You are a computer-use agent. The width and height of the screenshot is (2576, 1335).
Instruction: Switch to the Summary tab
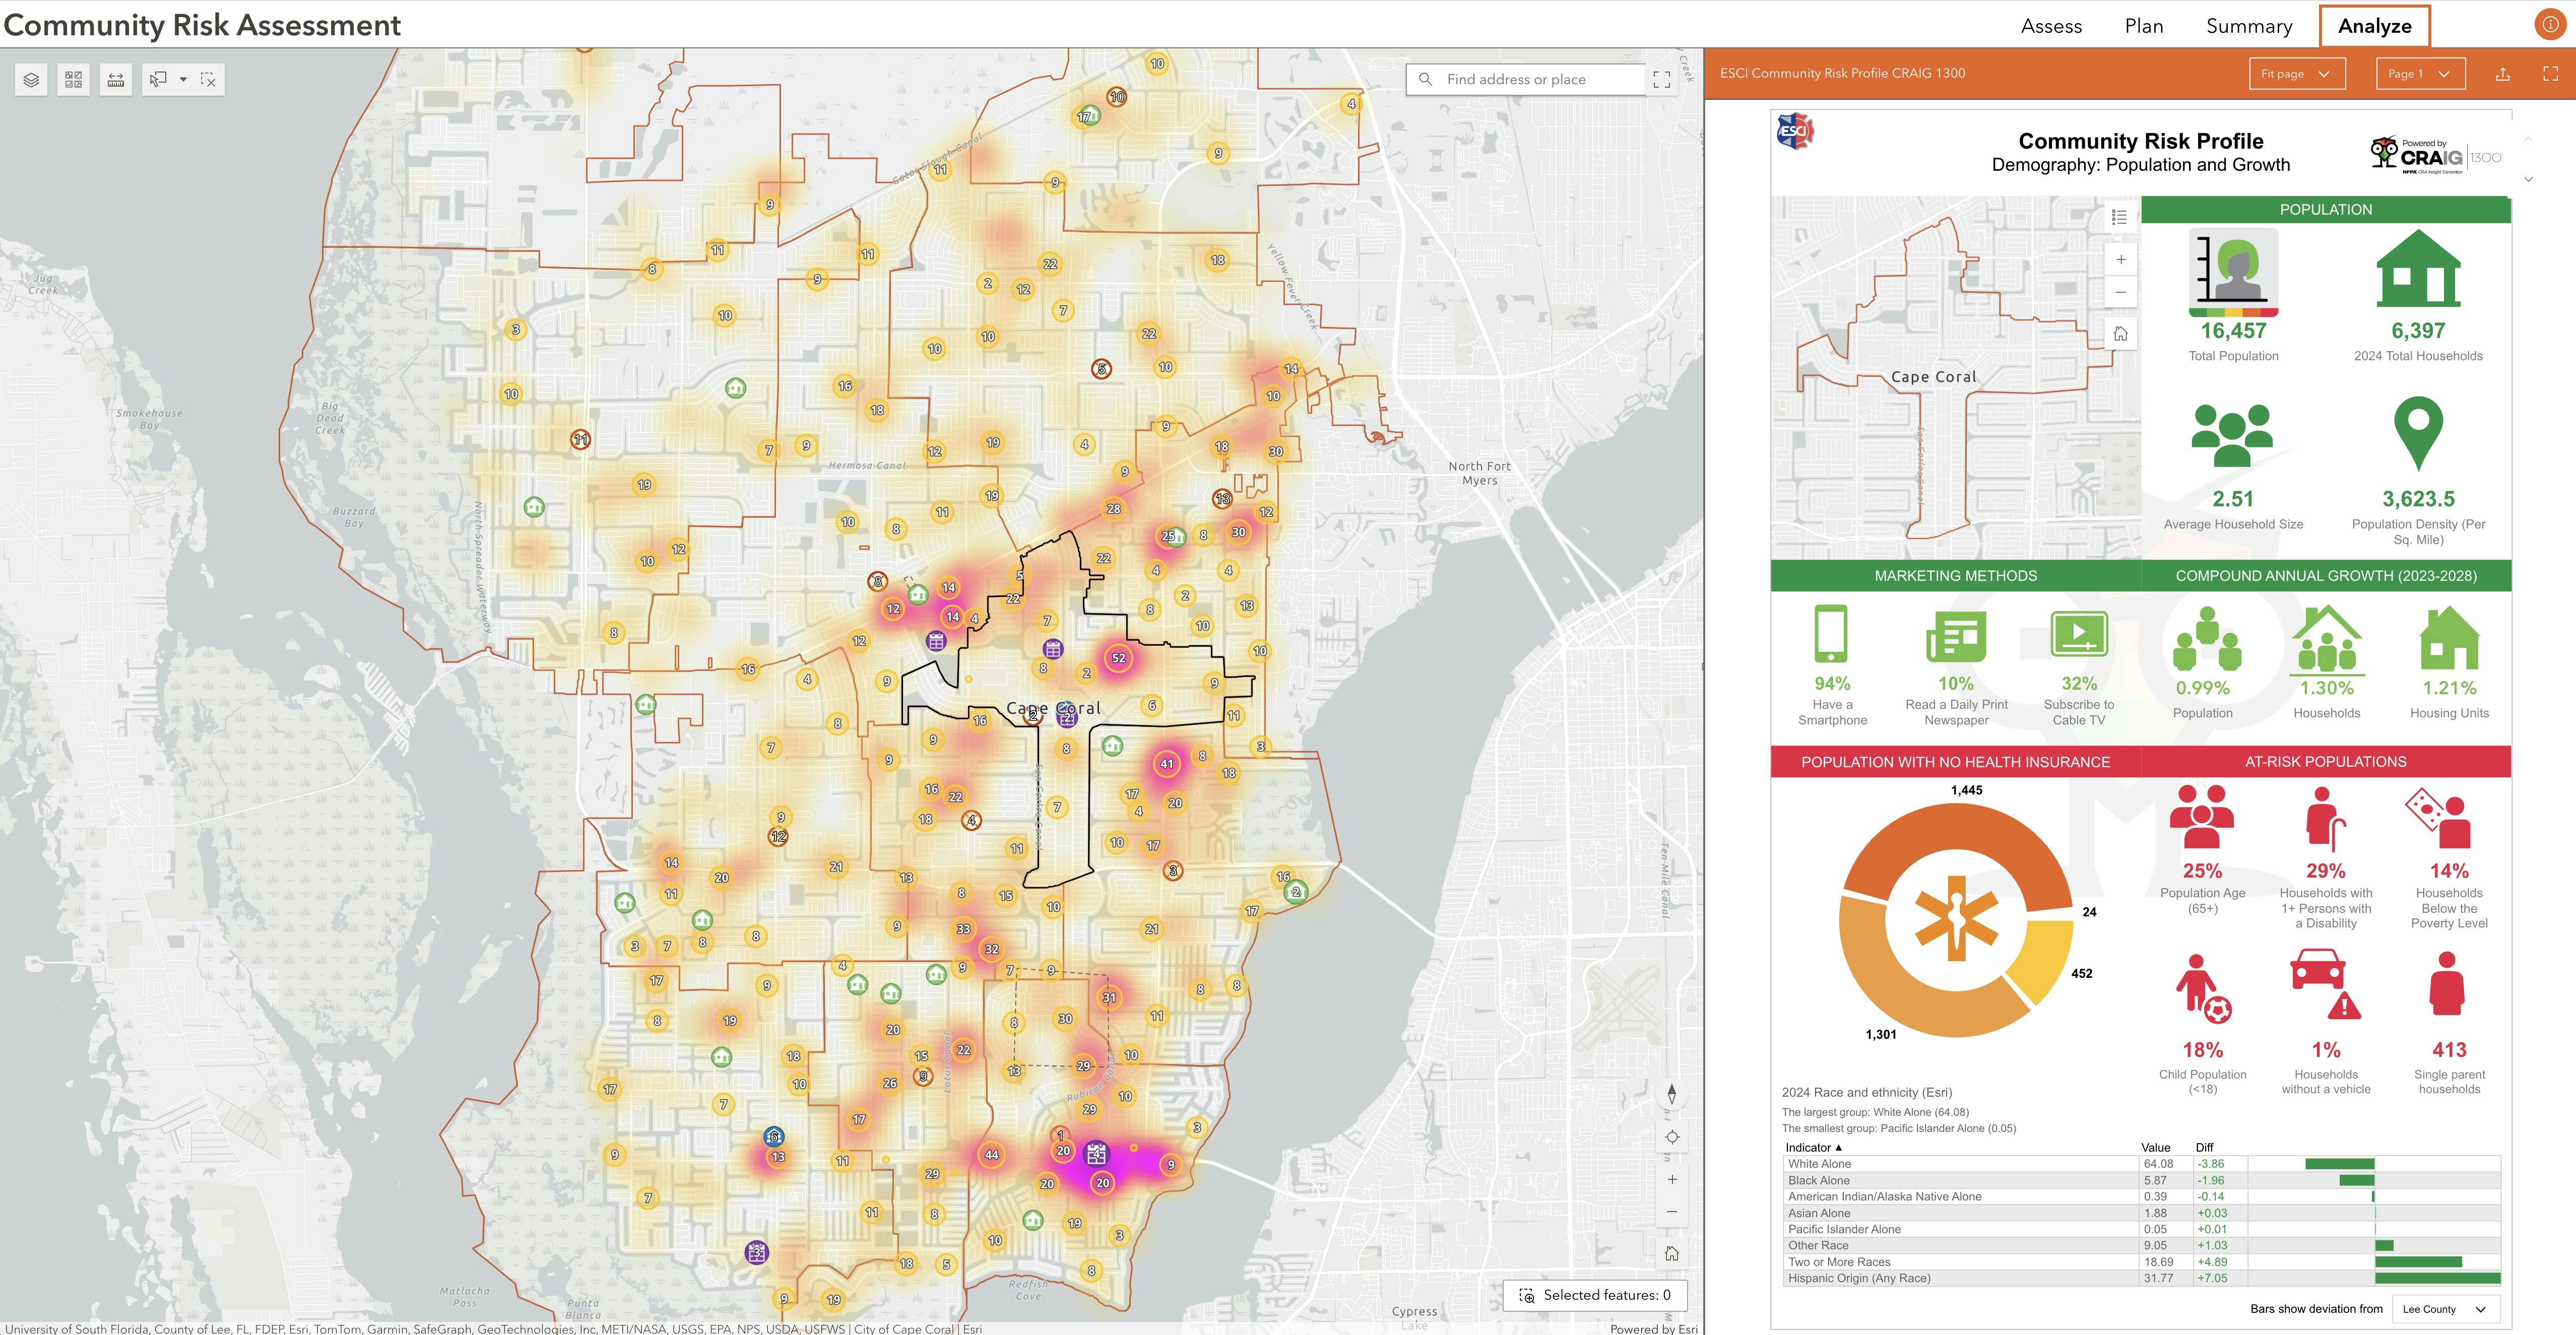[2249, 26]
